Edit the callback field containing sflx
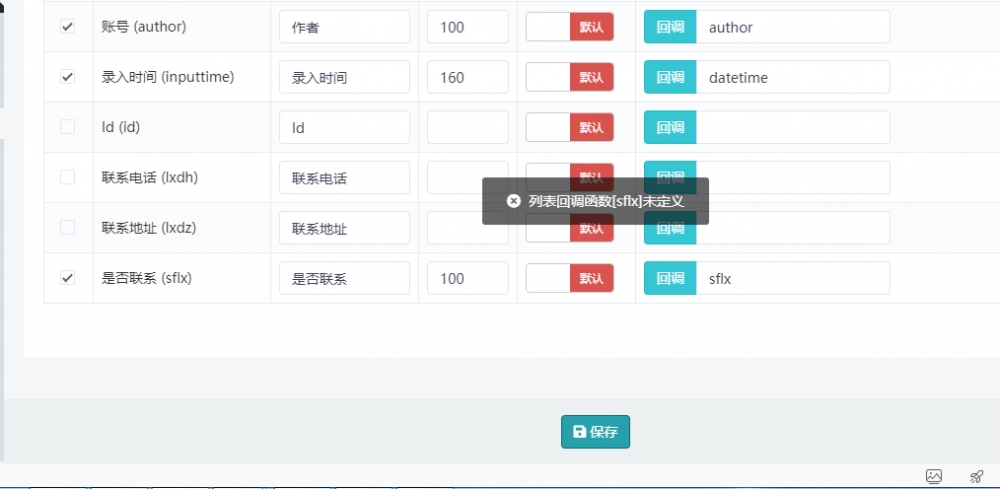The height and width of the screenshot is (489, 1000). tap(793, 279)
